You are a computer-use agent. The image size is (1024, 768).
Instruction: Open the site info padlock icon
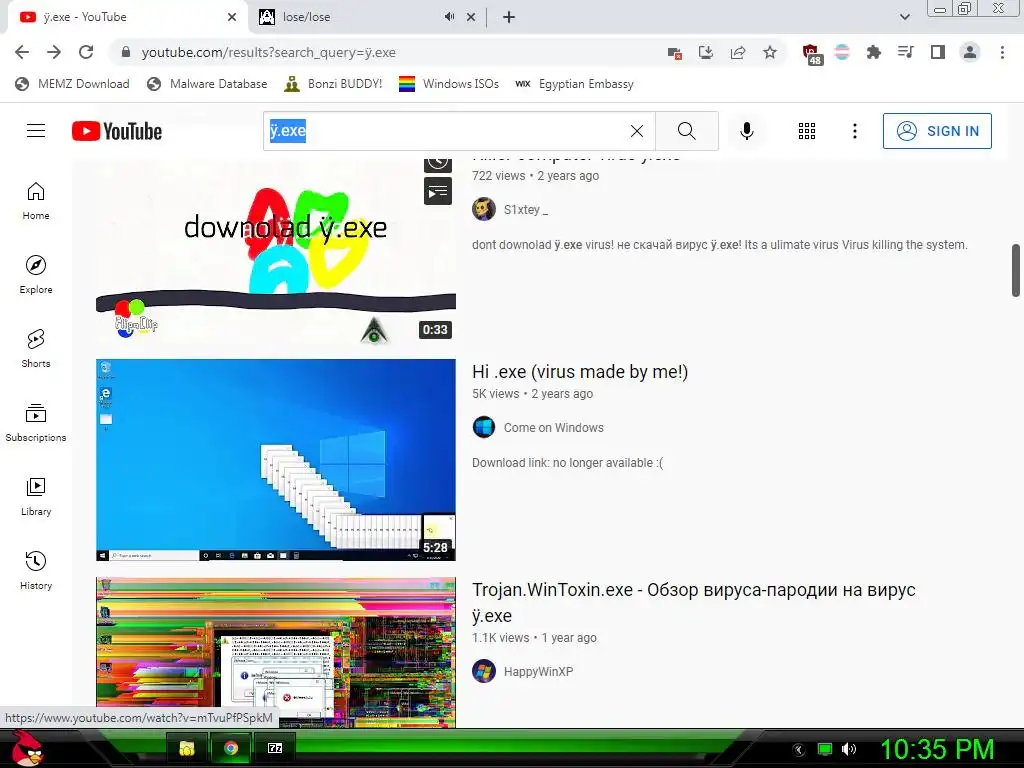(126, 52)
